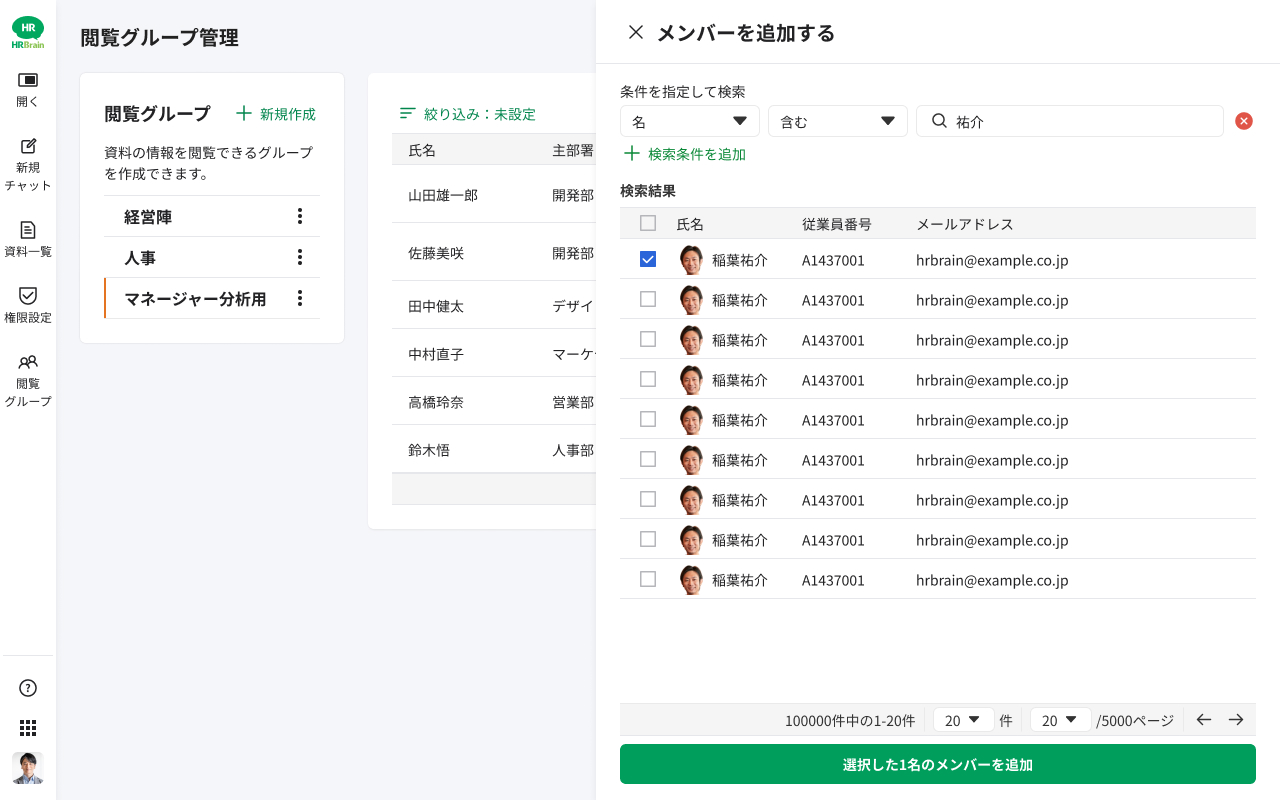This screenshot has width=1280, height=800.
Task: Click the 検索条件を追加 link
Action: [685, 154]
